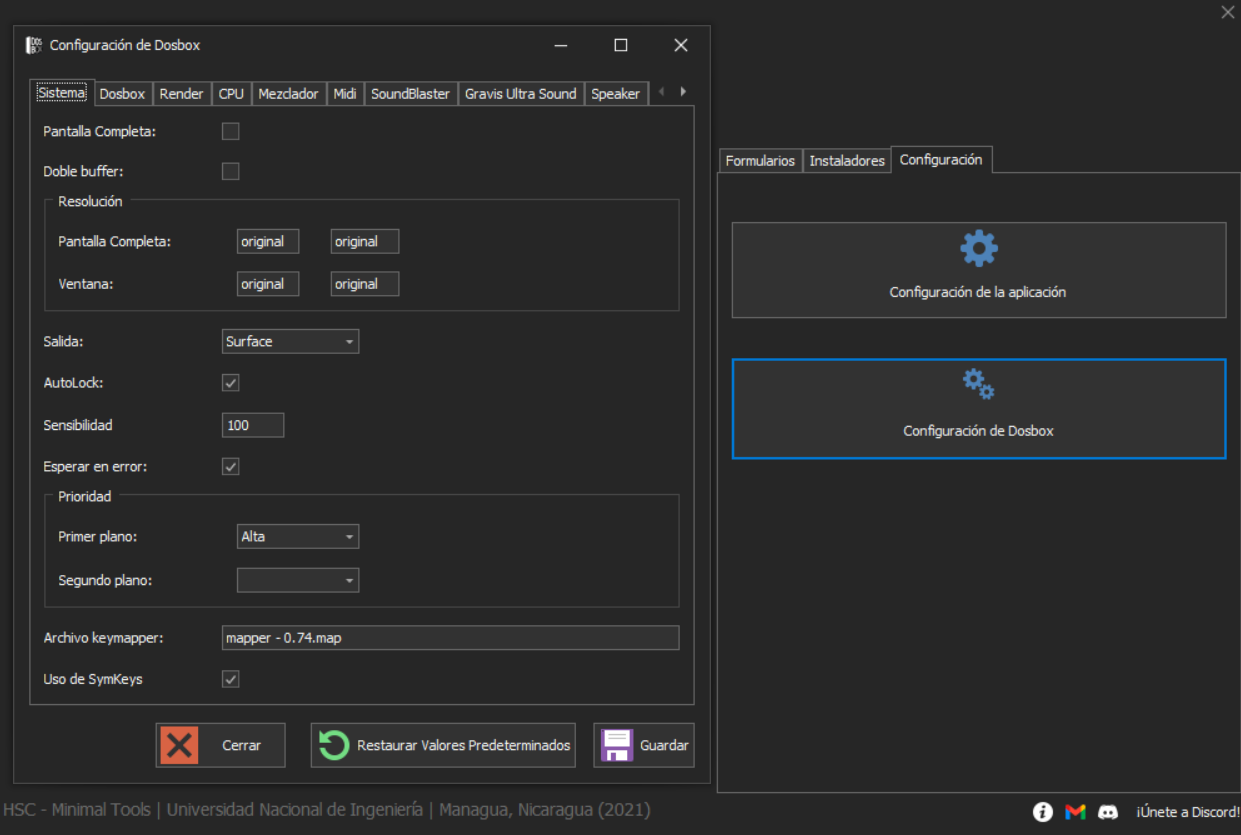Expand the Primer plano priority dropdown
Viewport: 1241px width, 835px height.
tap(298, 537)
